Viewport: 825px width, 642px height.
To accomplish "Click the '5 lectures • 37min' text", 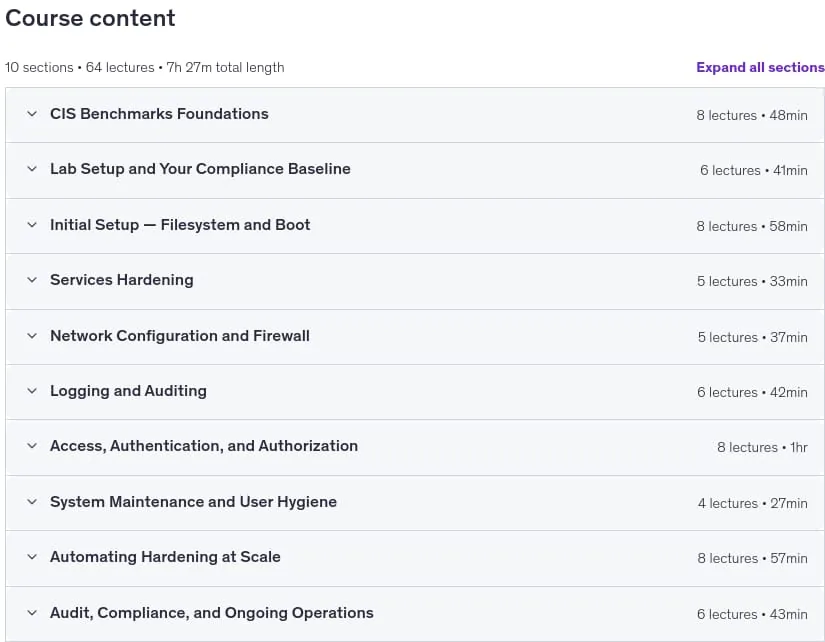I will [x=752, y=337].
